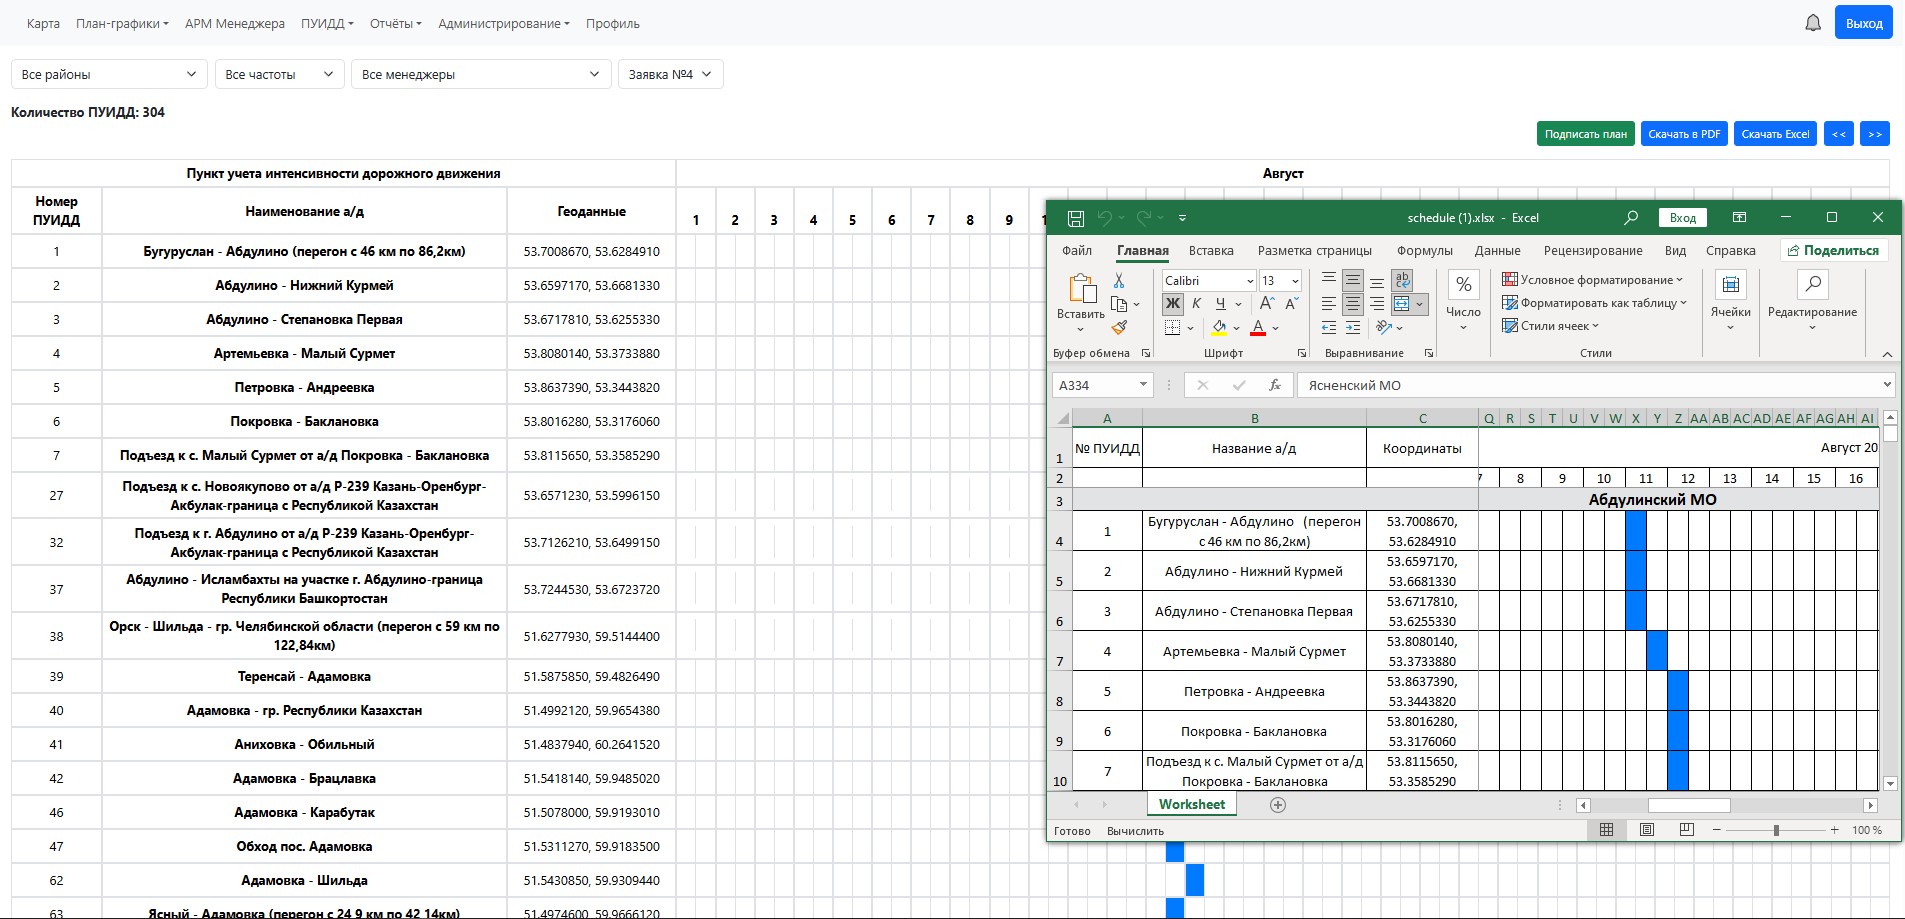Click the Excel zoom slider handle
1905x919 pixels.
click(1776, 830)
